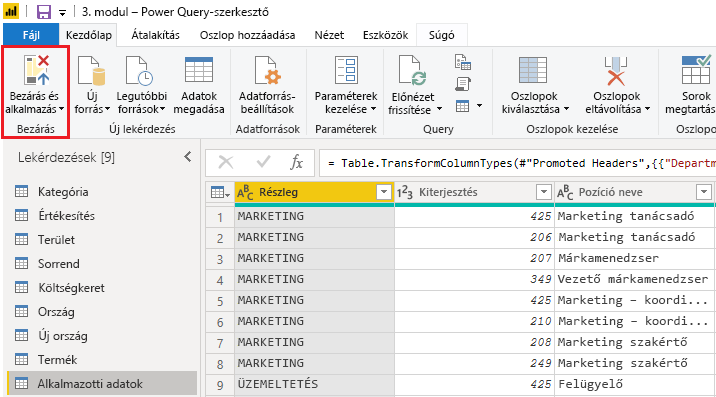The width and height of the screenshot is (716, 397).
Task: Click Adatok megadása enter data icon
Action: [x=199, y=70]
